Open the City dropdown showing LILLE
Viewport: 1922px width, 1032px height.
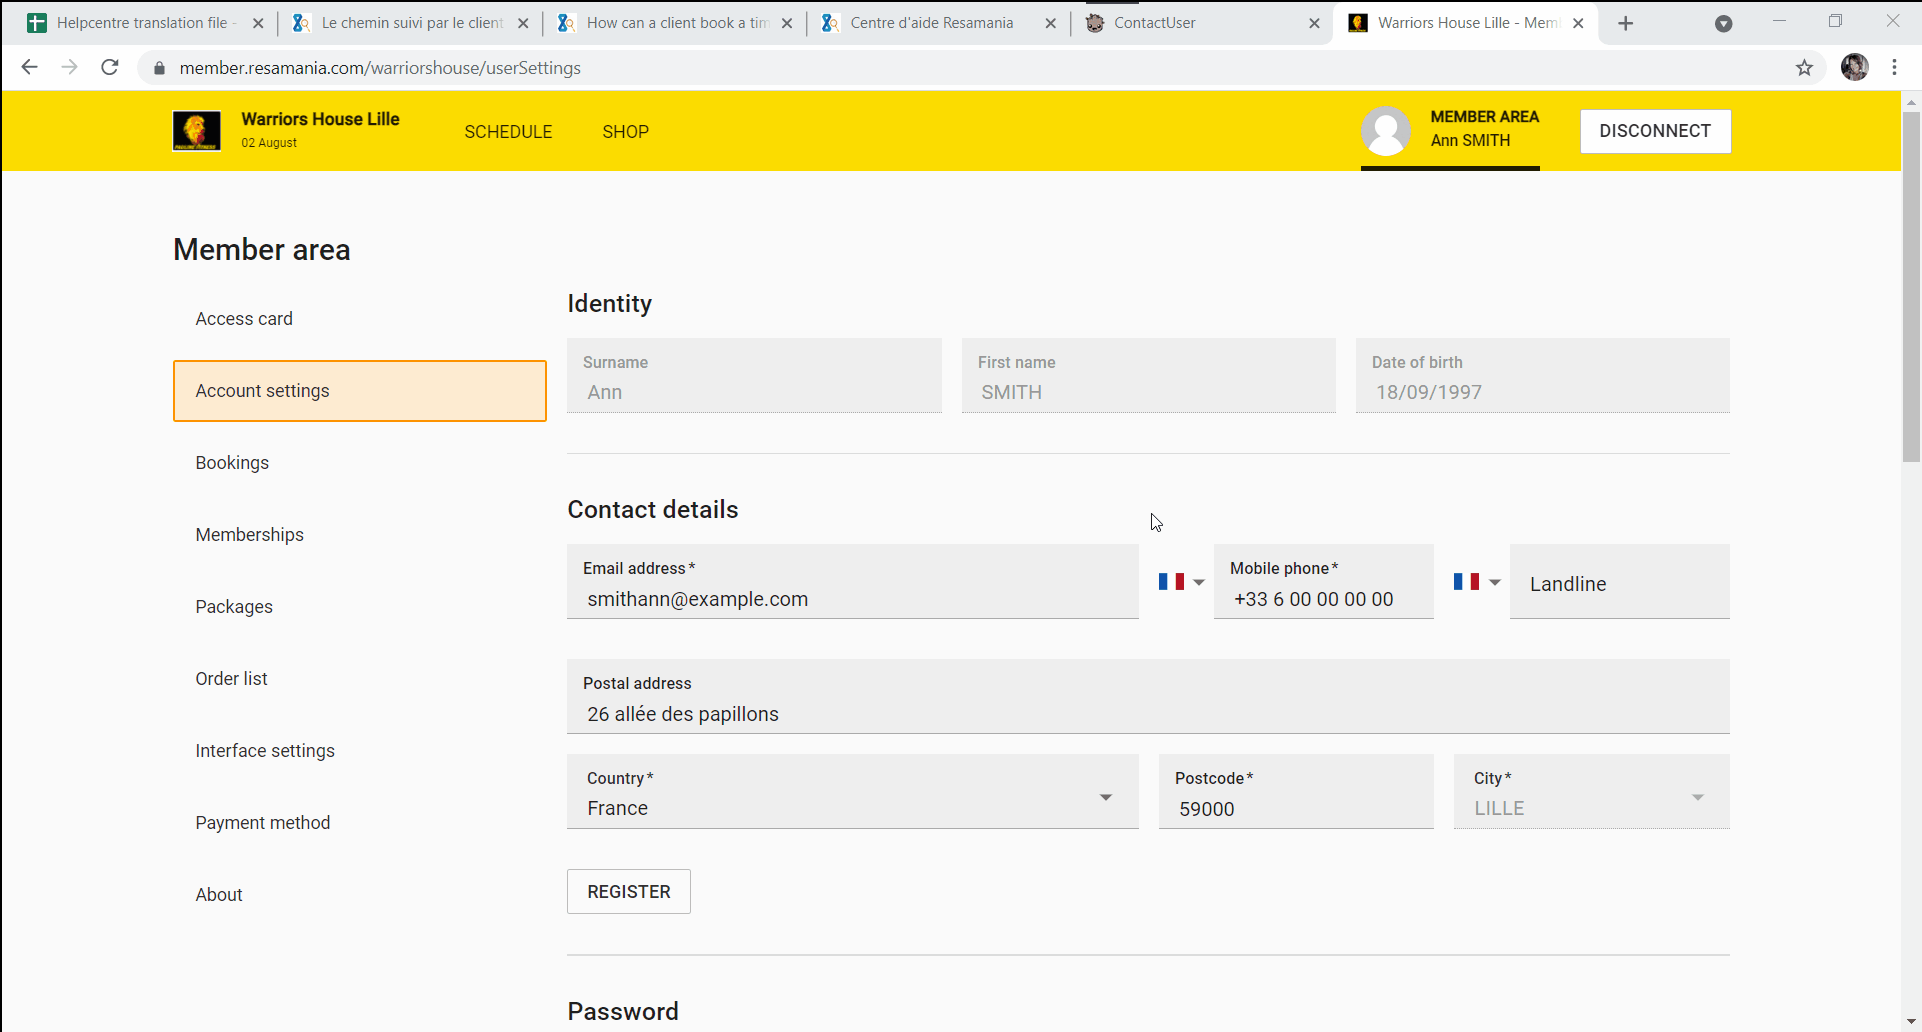1592,791
